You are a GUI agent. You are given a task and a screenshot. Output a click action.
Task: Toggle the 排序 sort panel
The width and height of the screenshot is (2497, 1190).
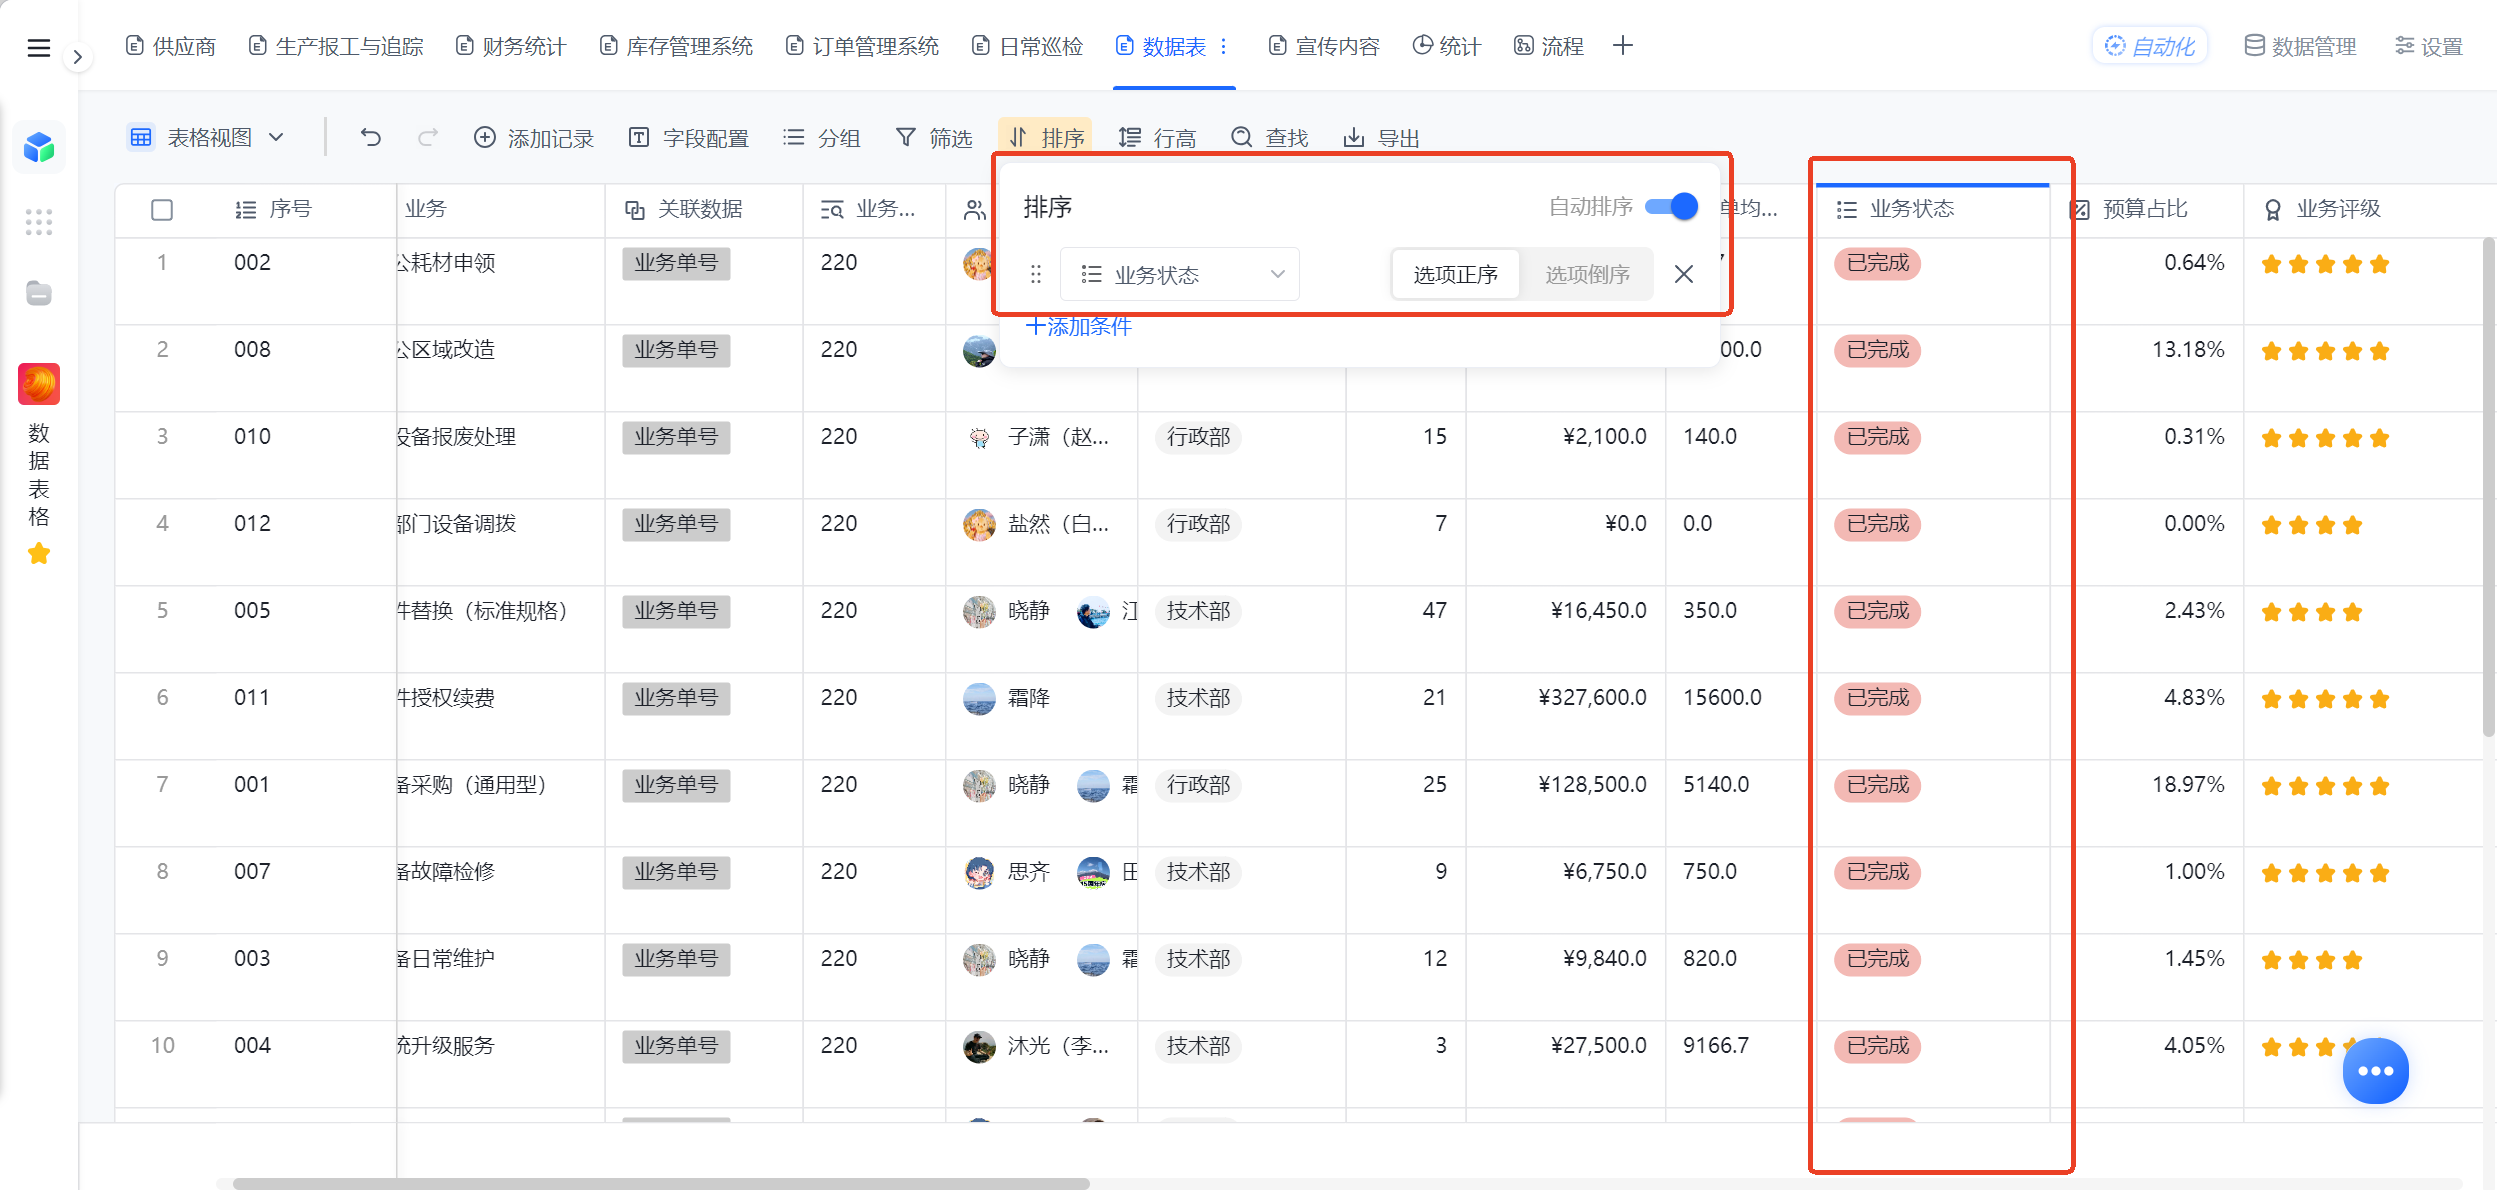1046,137
